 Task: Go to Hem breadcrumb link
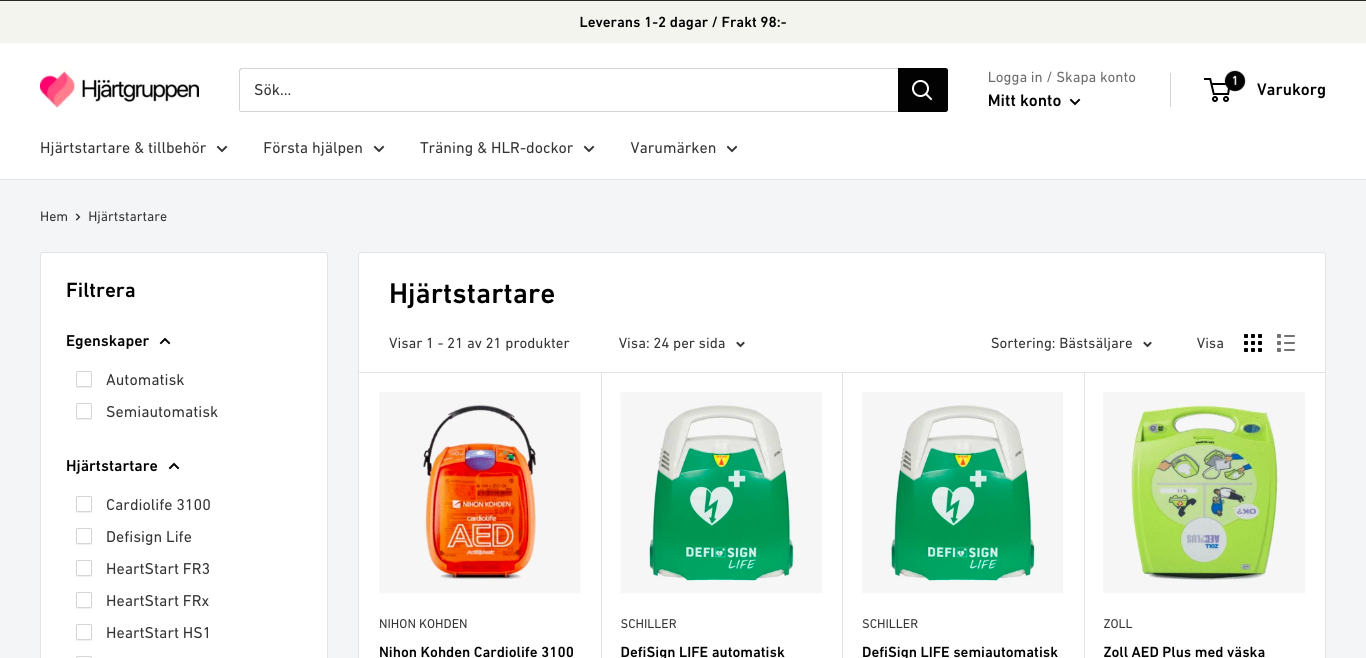click(54, 216)
